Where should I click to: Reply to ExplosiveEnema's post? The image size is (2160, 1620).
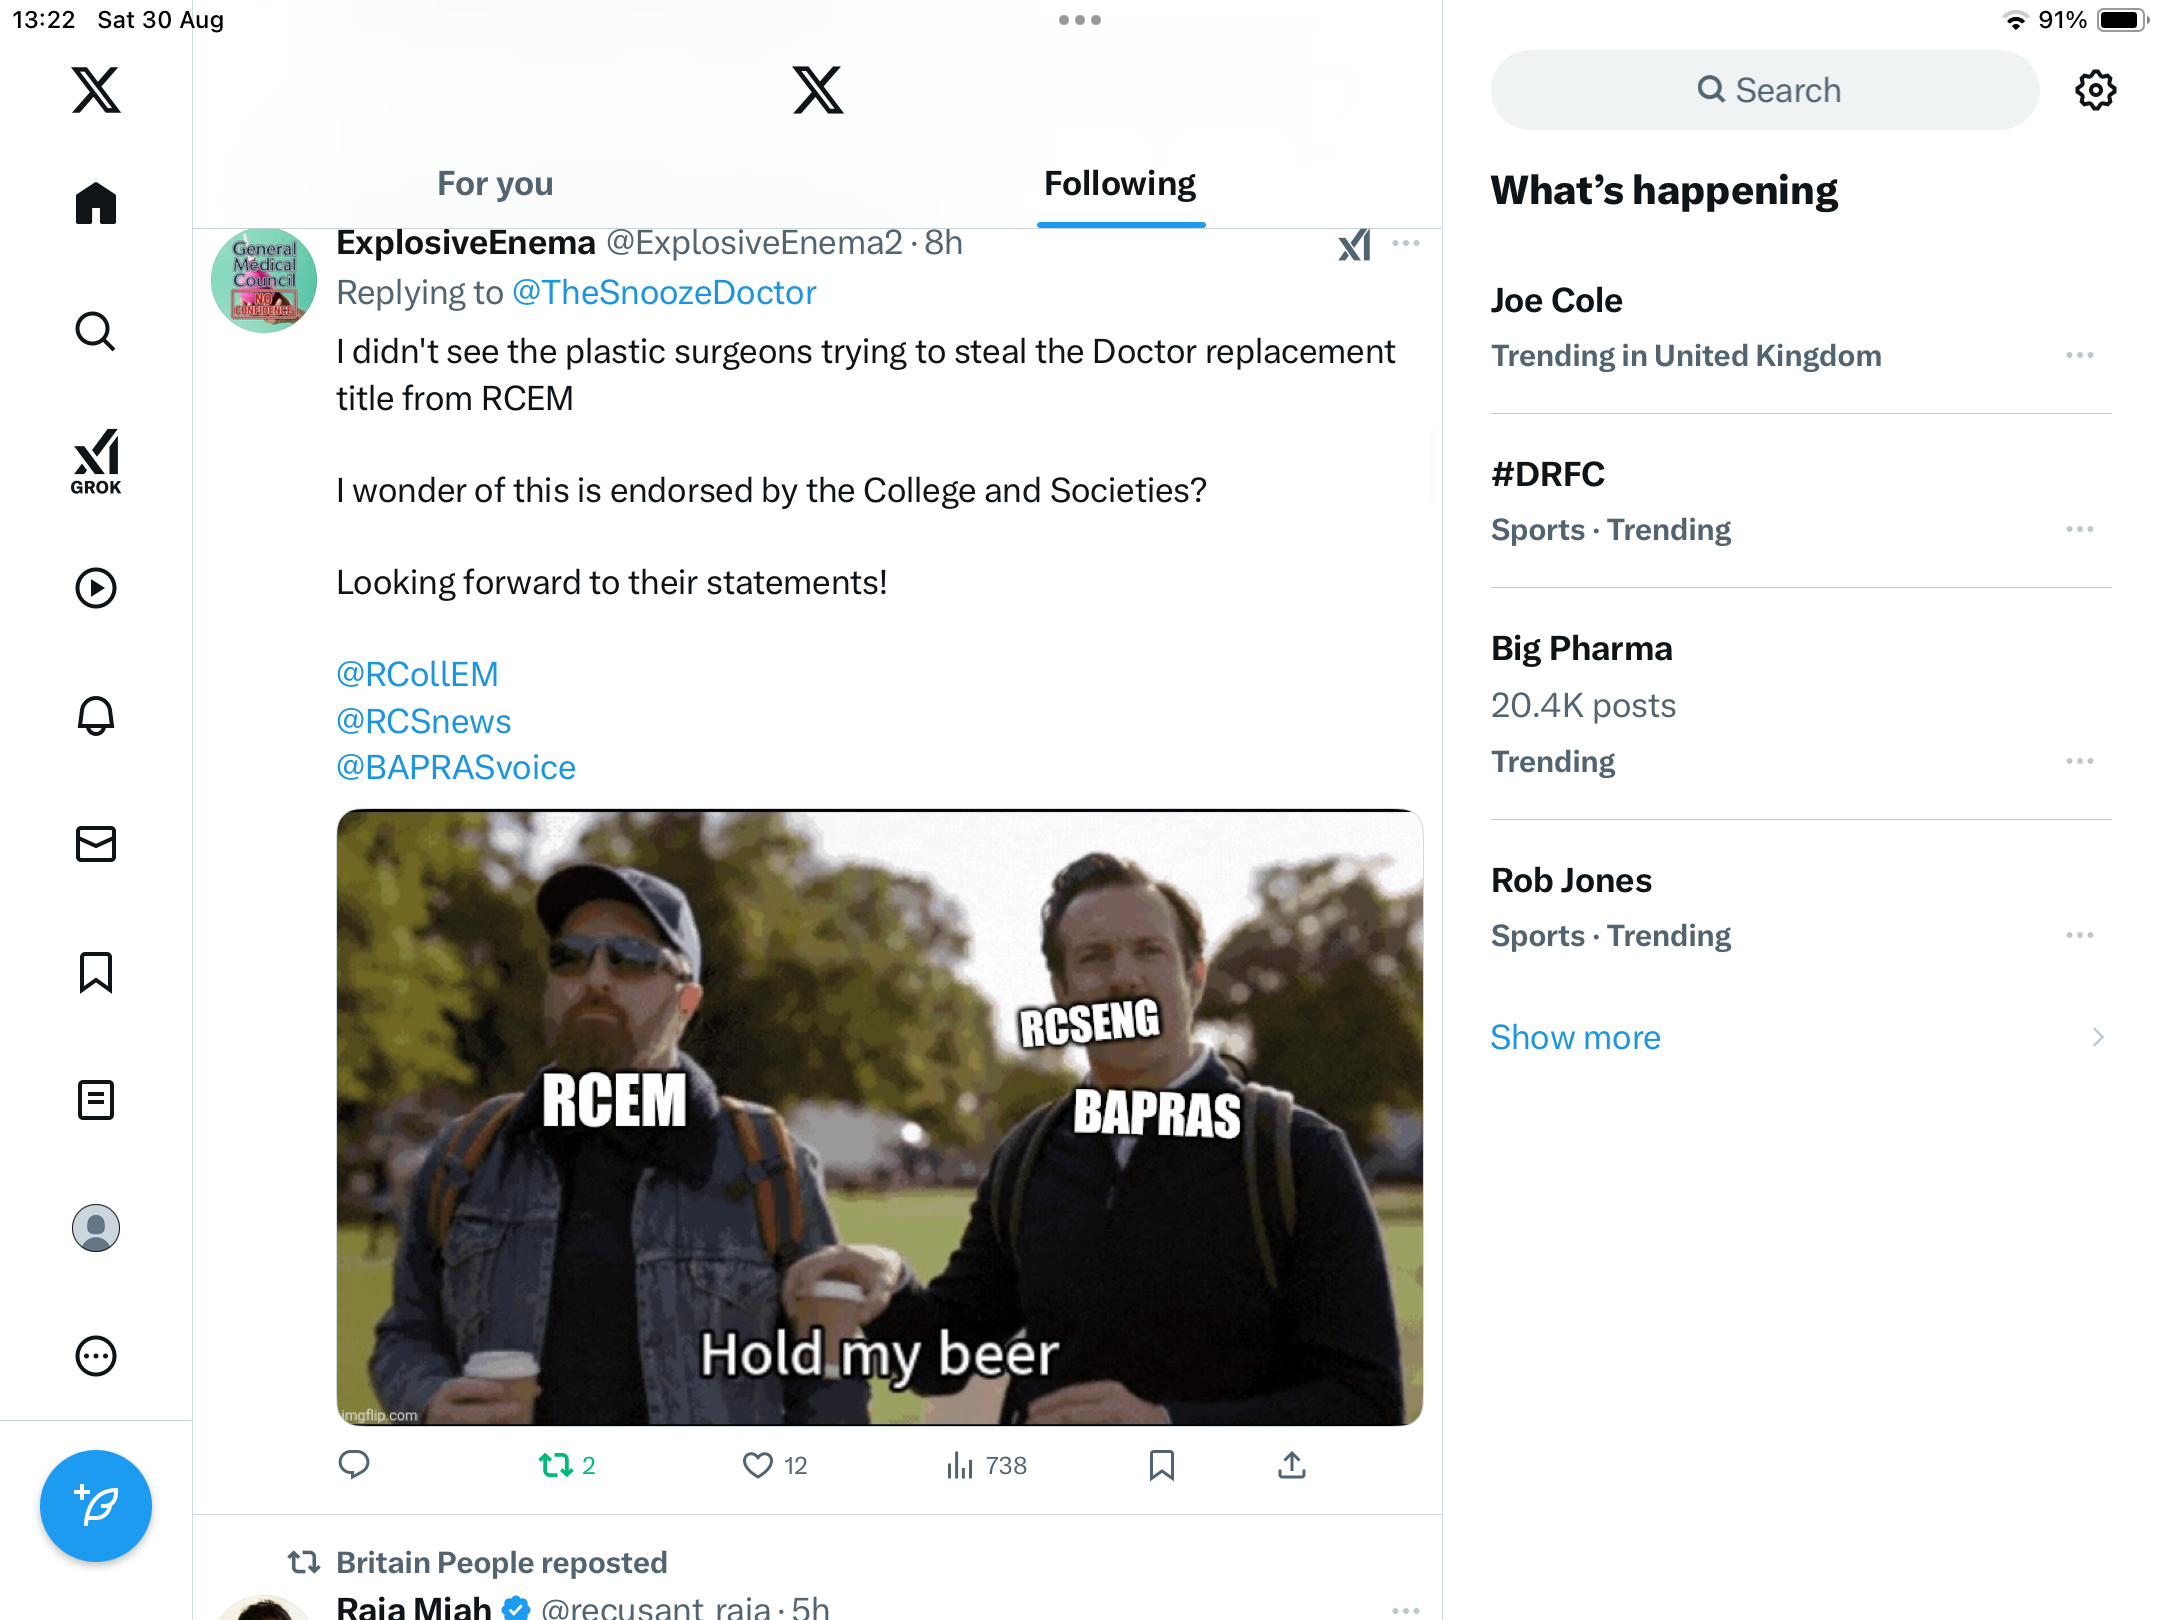(x=354, y=1466)
